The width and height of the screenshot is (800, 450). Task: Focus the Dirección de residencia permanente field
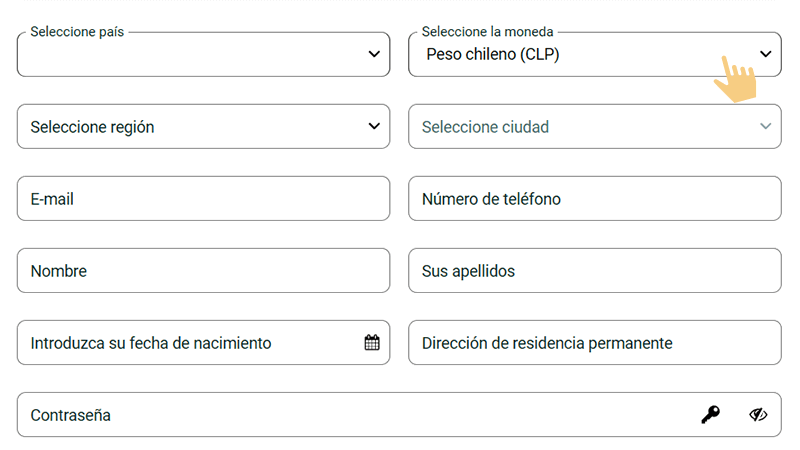point(594,343)
